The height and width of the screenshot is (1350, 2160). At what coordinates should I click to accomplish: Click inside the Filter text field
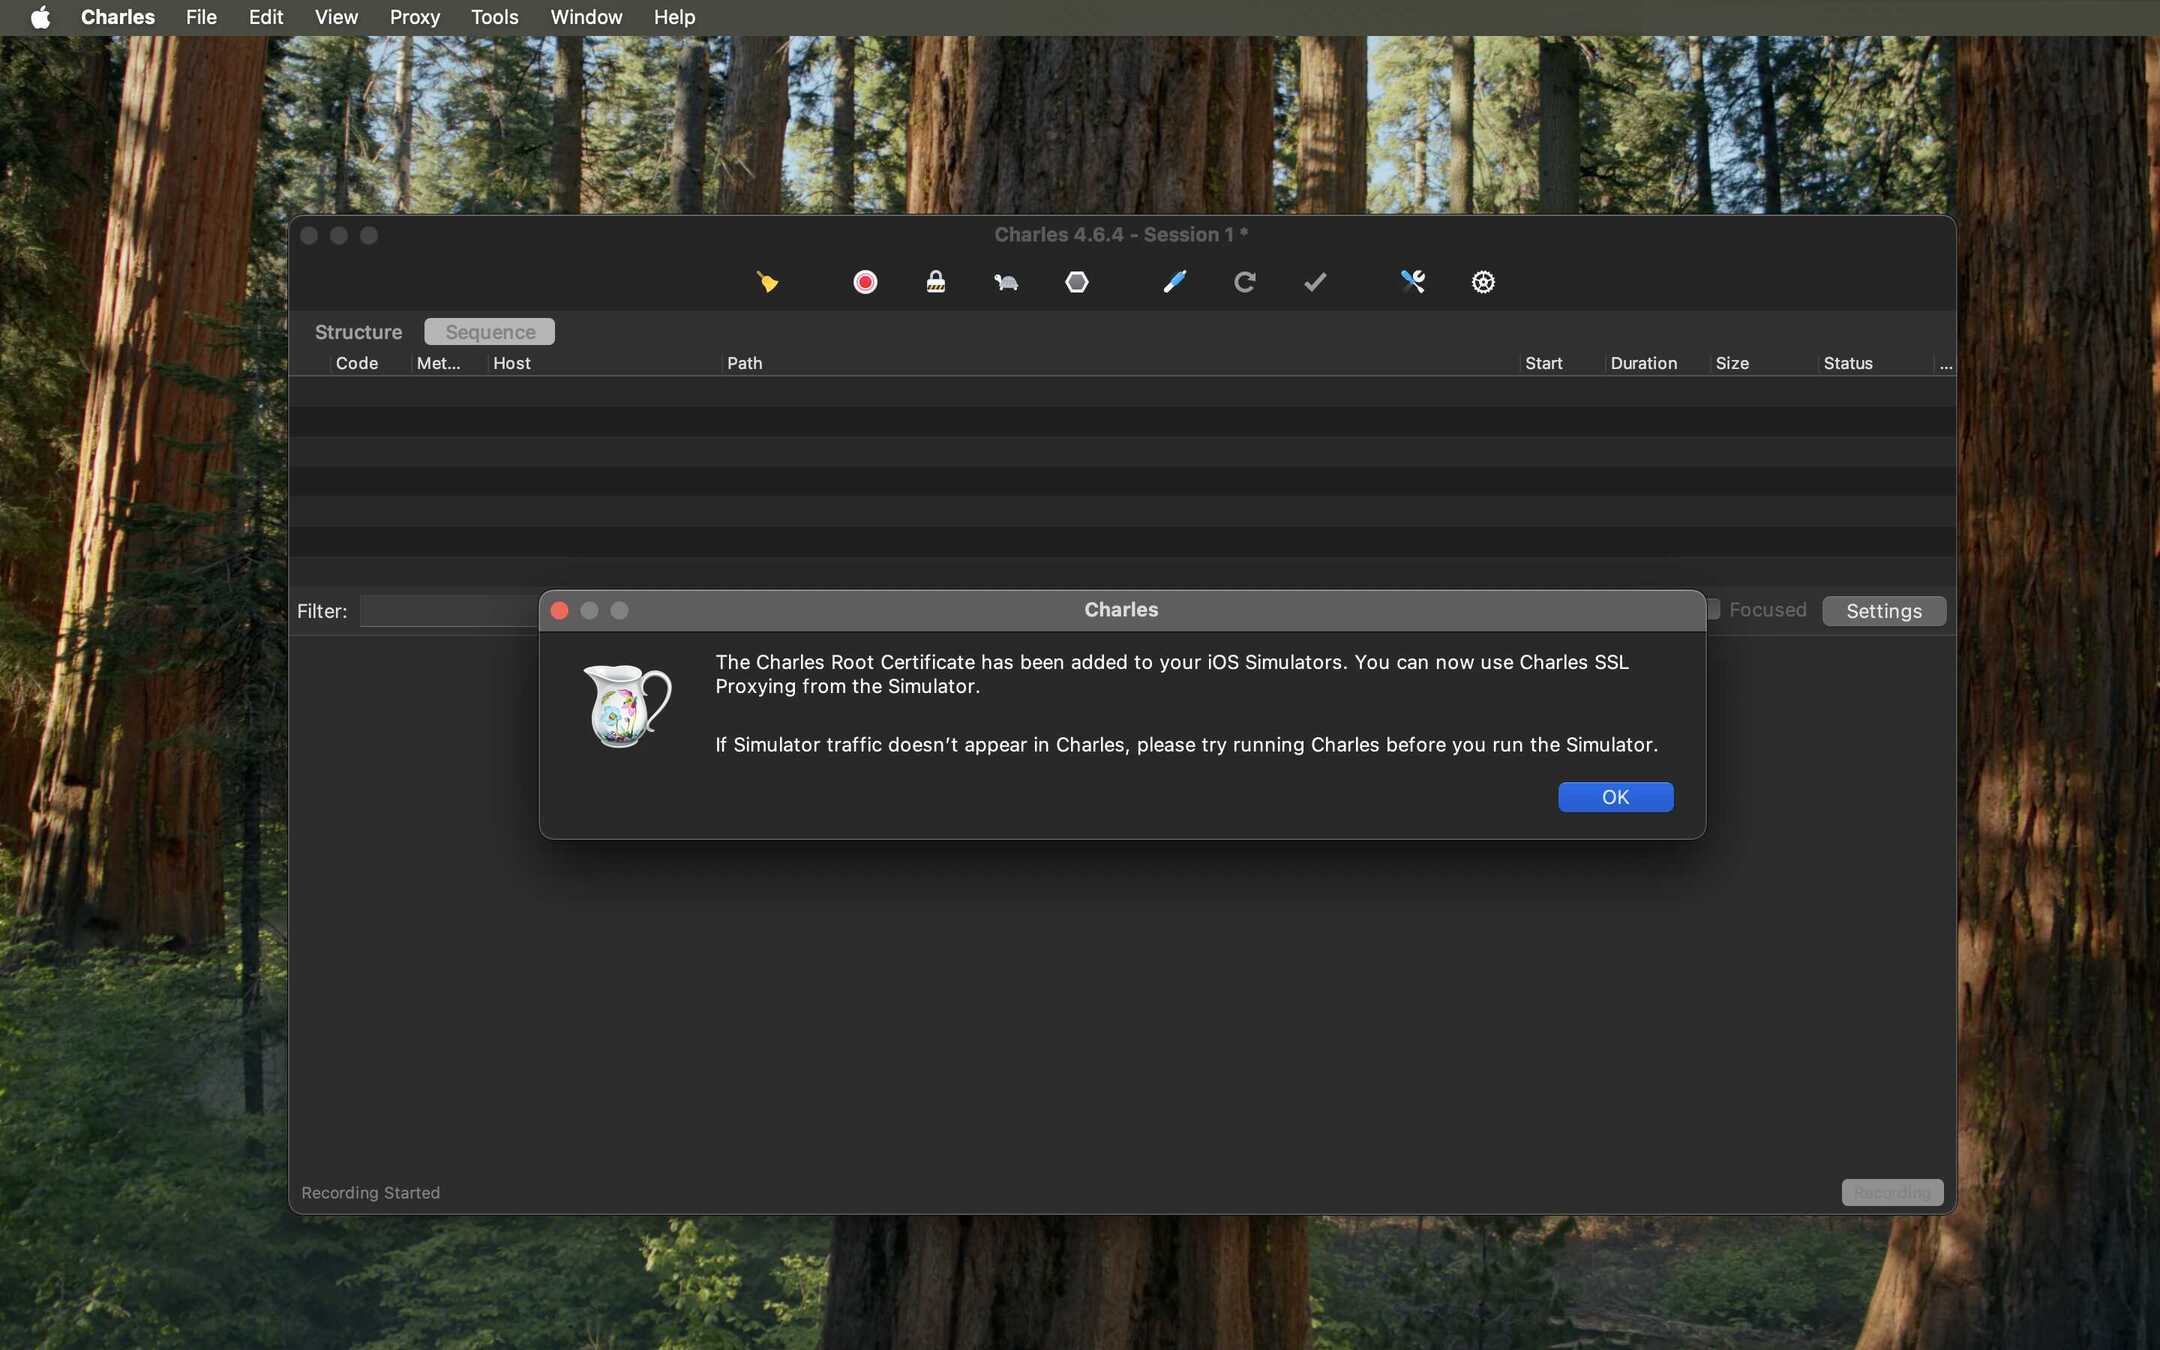[449, 611]
